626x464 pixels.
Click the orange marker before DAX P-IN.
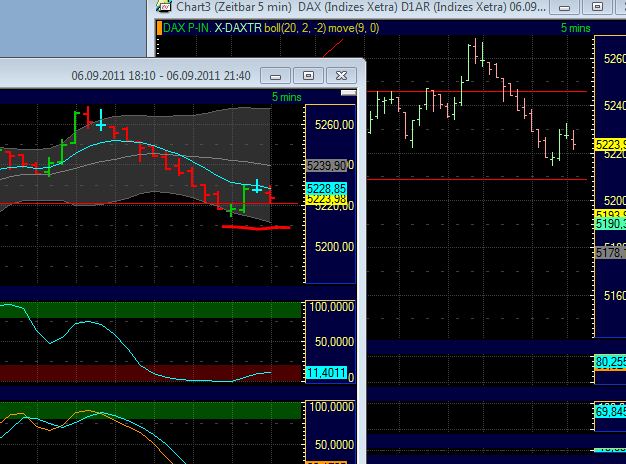(x=159, y=28)
